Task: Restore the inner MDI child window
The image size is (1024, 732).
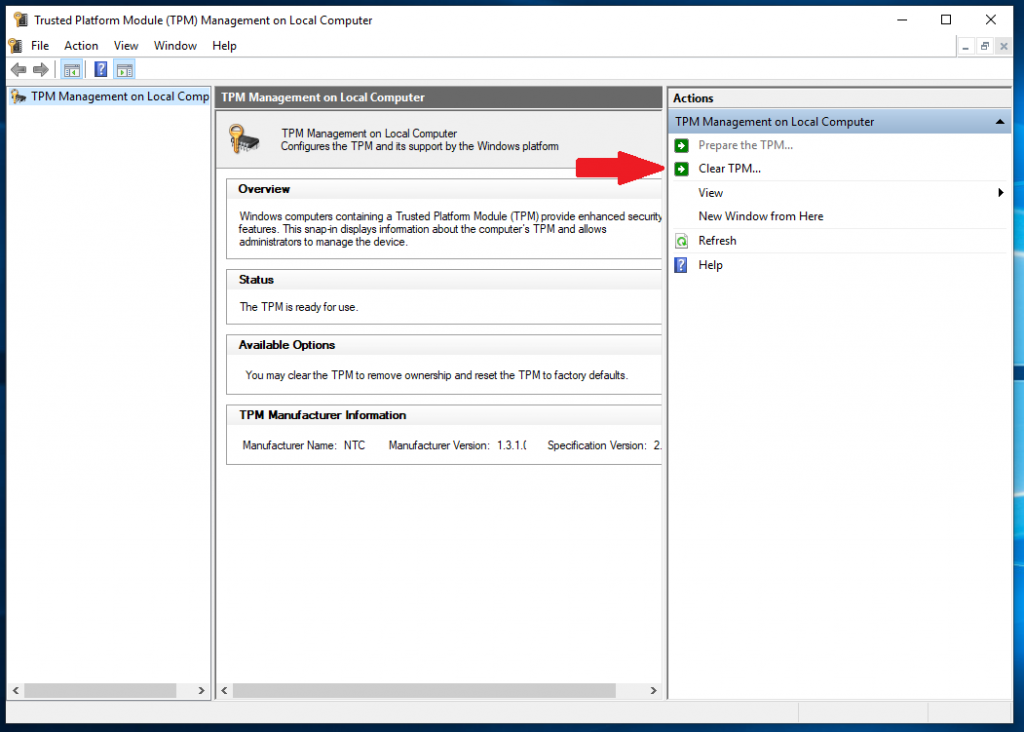Action: click(x=985, y=46)
